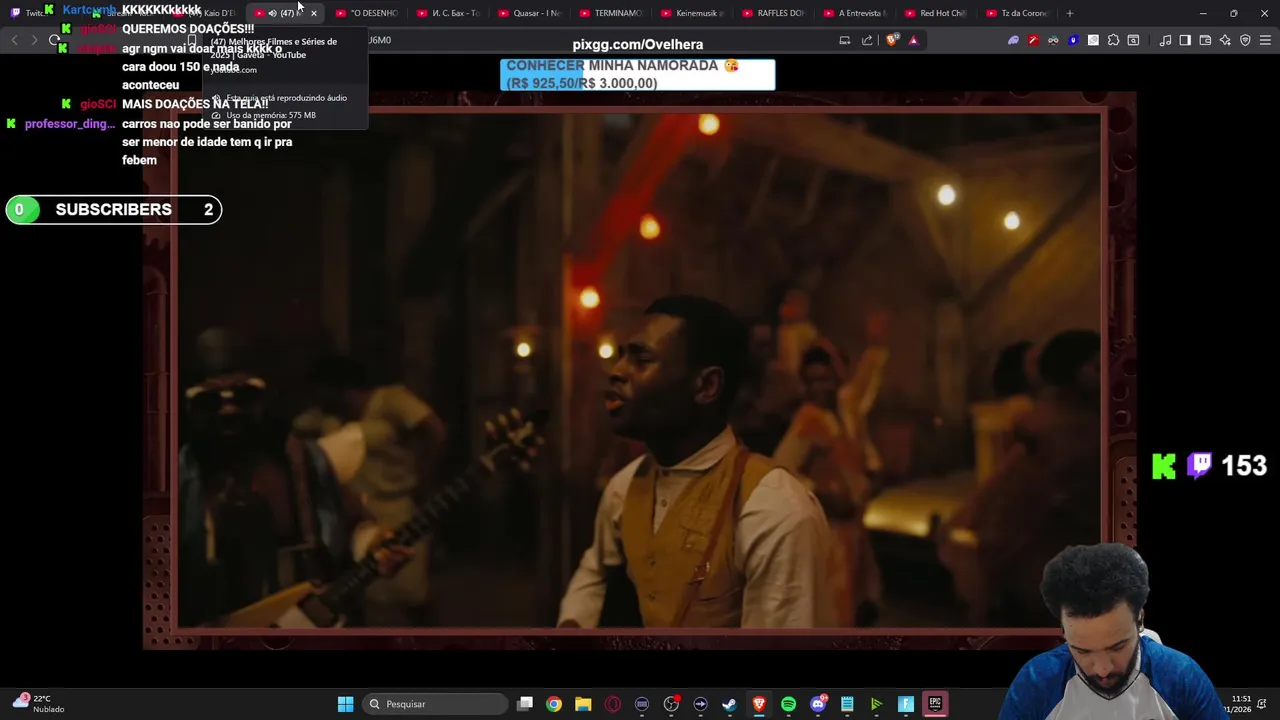The image size is (1280, 720).
Task: Click the "CONHECER MINHA NAMORADA" goal bar
Action: [x=638, y=74]
